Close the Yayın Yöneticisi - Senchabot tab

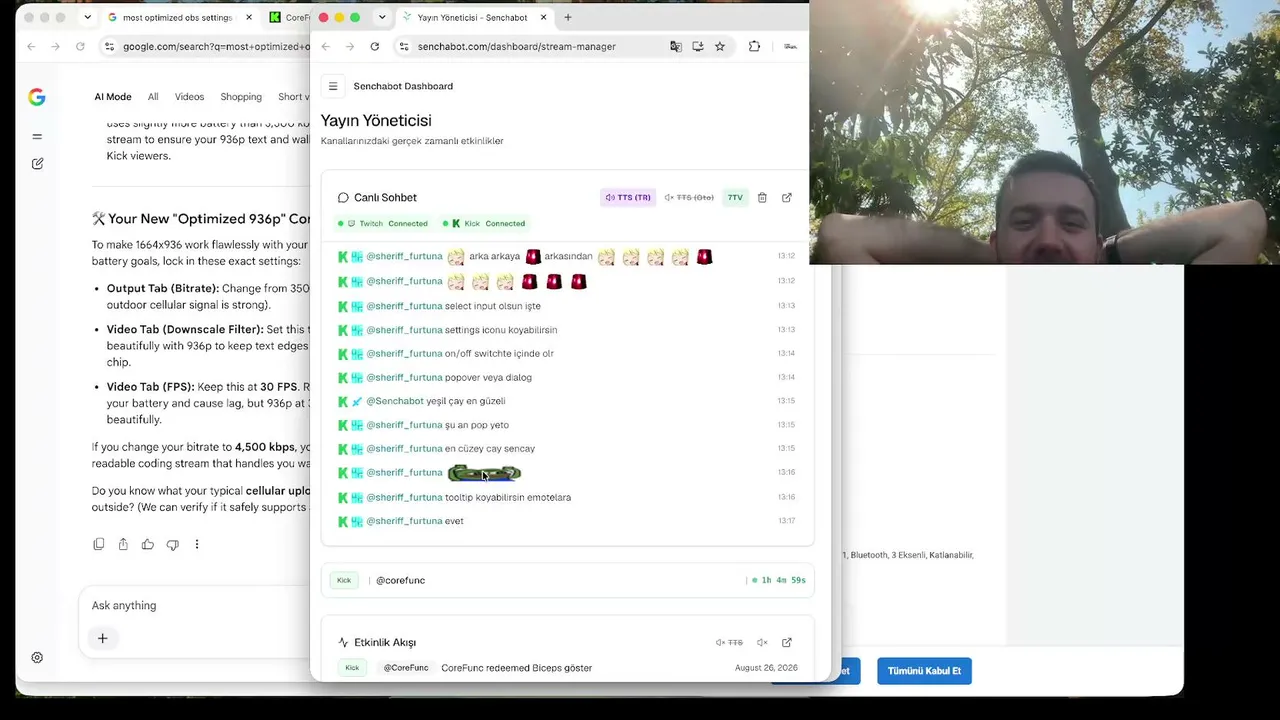543,17
